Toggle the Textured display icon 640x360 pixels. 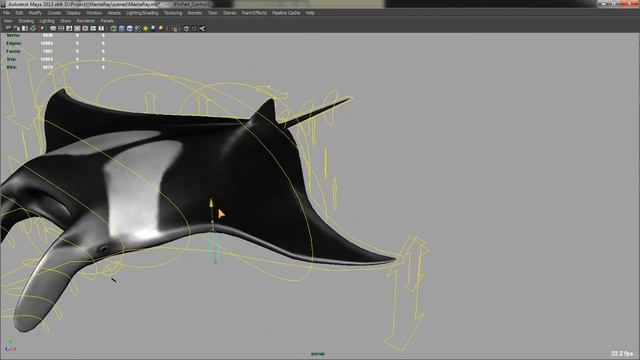pyautogui.click(x=138, y=29)
